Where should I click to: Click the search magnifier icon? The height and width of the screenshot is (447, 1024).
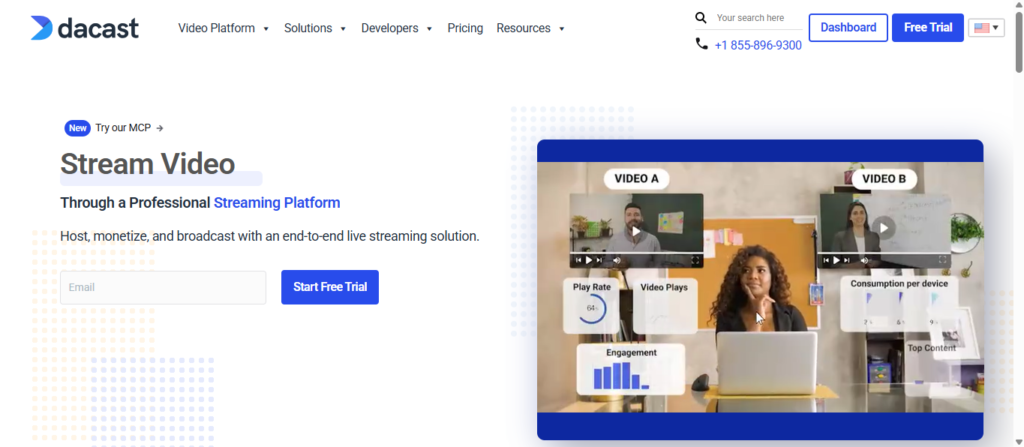tap(701, 18)
